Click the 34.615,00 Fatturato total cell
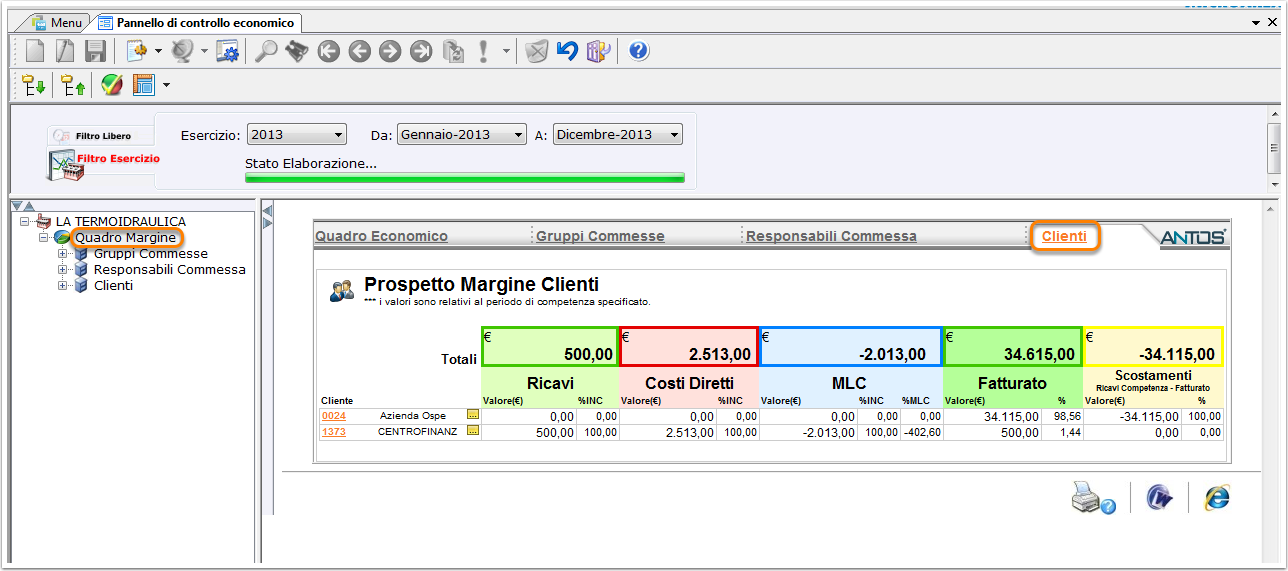The height and width of the screenshot is (571, 1288). tap(1013, 346)
